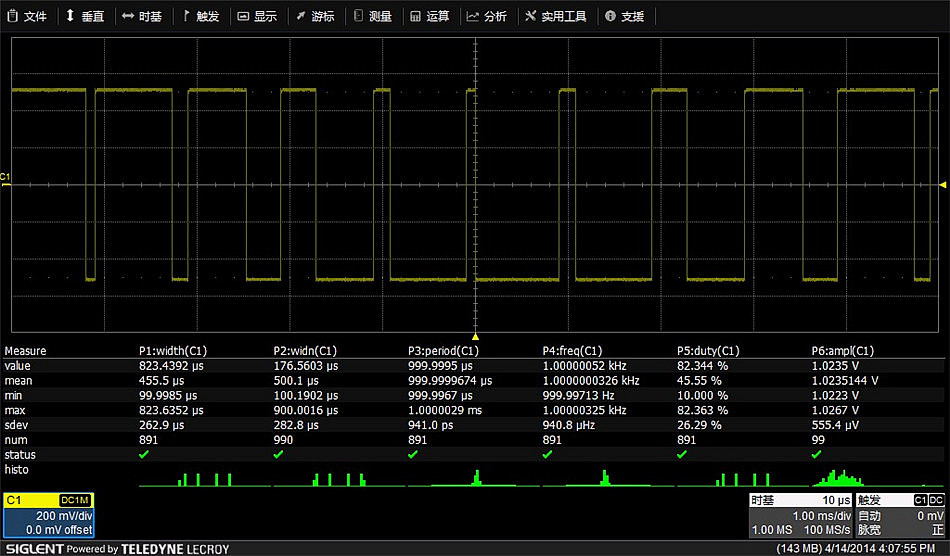Click the 测量 (Measure) ruler icon
This screenshot has width=950, height=556.
pyautogui.click(x=358, y=16)
